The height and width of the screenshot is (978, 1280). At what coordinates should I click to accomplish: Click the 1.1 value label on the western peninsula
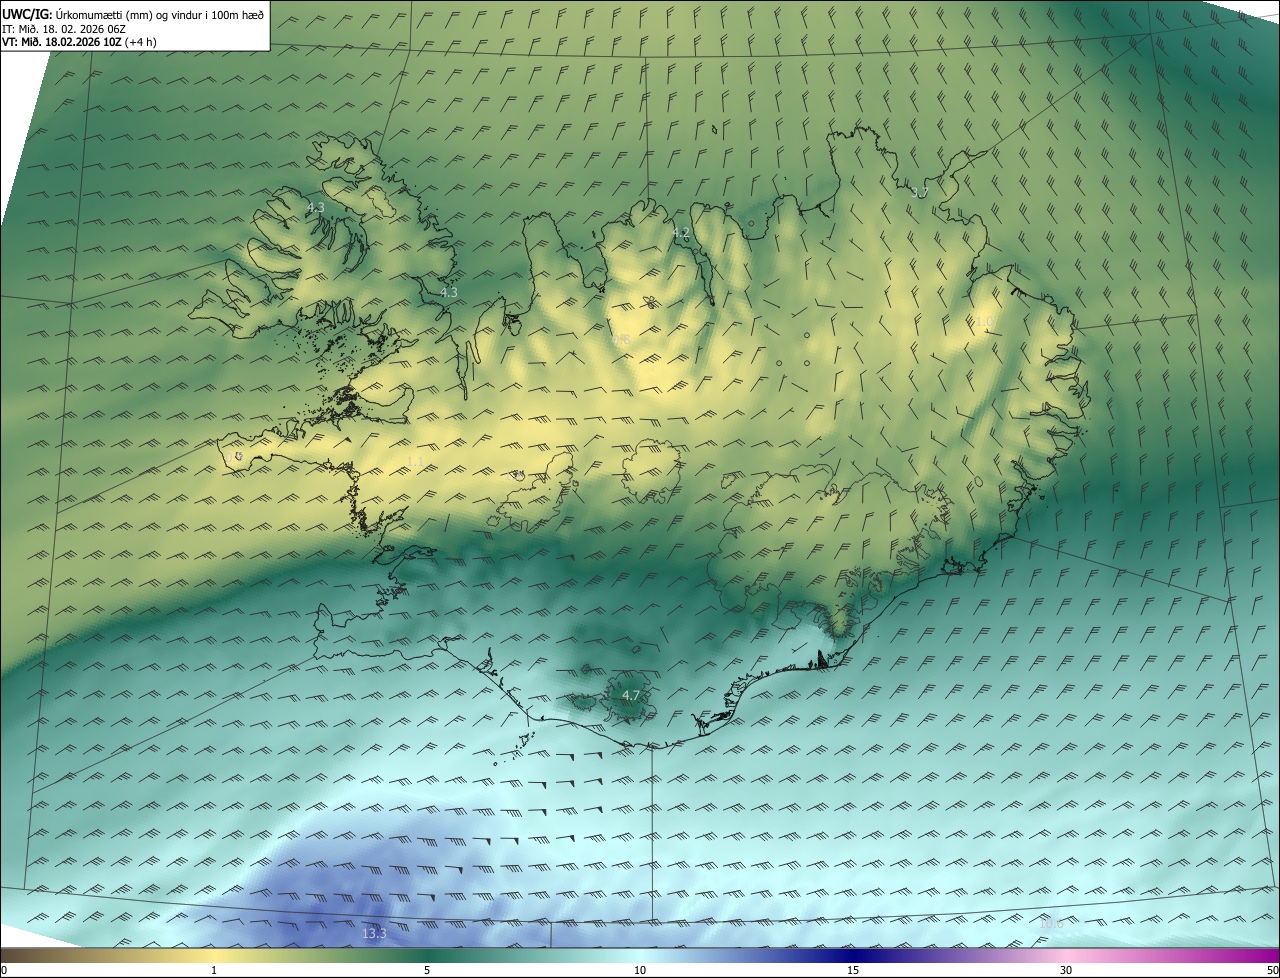pyautogui.click(x=416, y=461)
